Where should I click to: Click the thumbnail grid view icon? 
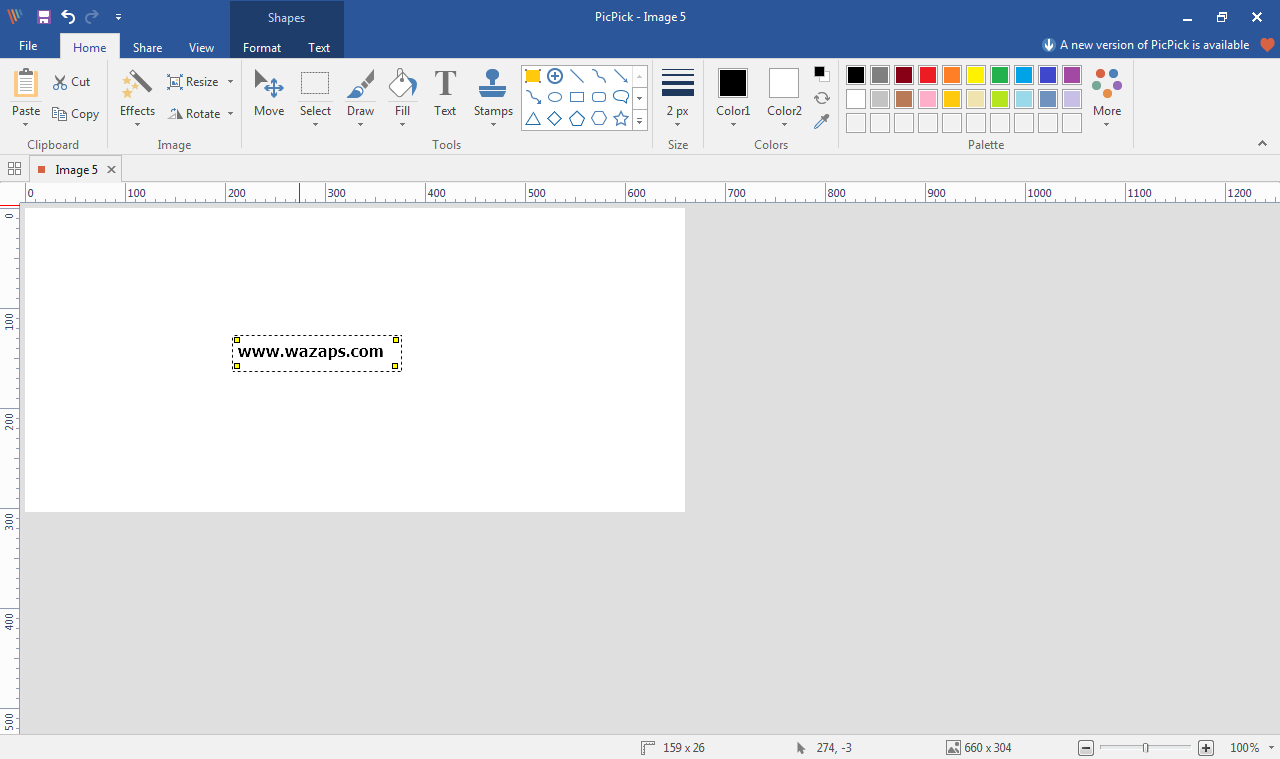[14, 169]
